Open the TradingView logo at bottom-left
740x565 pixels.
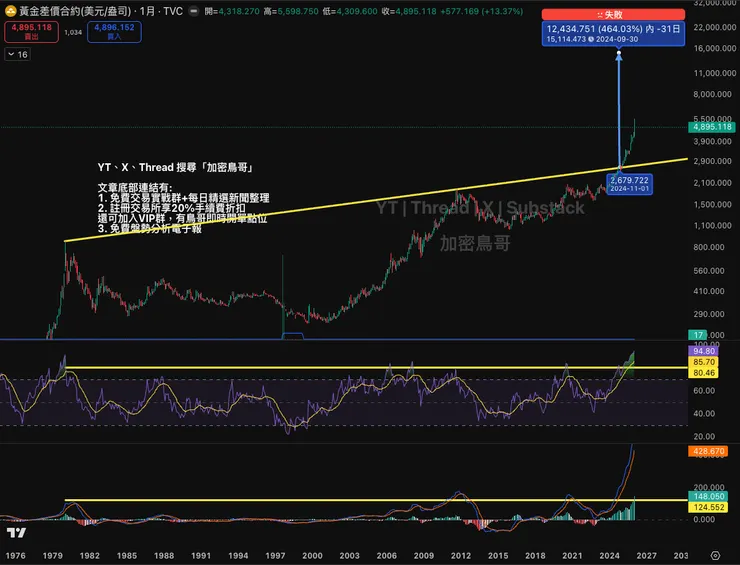point(17,533)
